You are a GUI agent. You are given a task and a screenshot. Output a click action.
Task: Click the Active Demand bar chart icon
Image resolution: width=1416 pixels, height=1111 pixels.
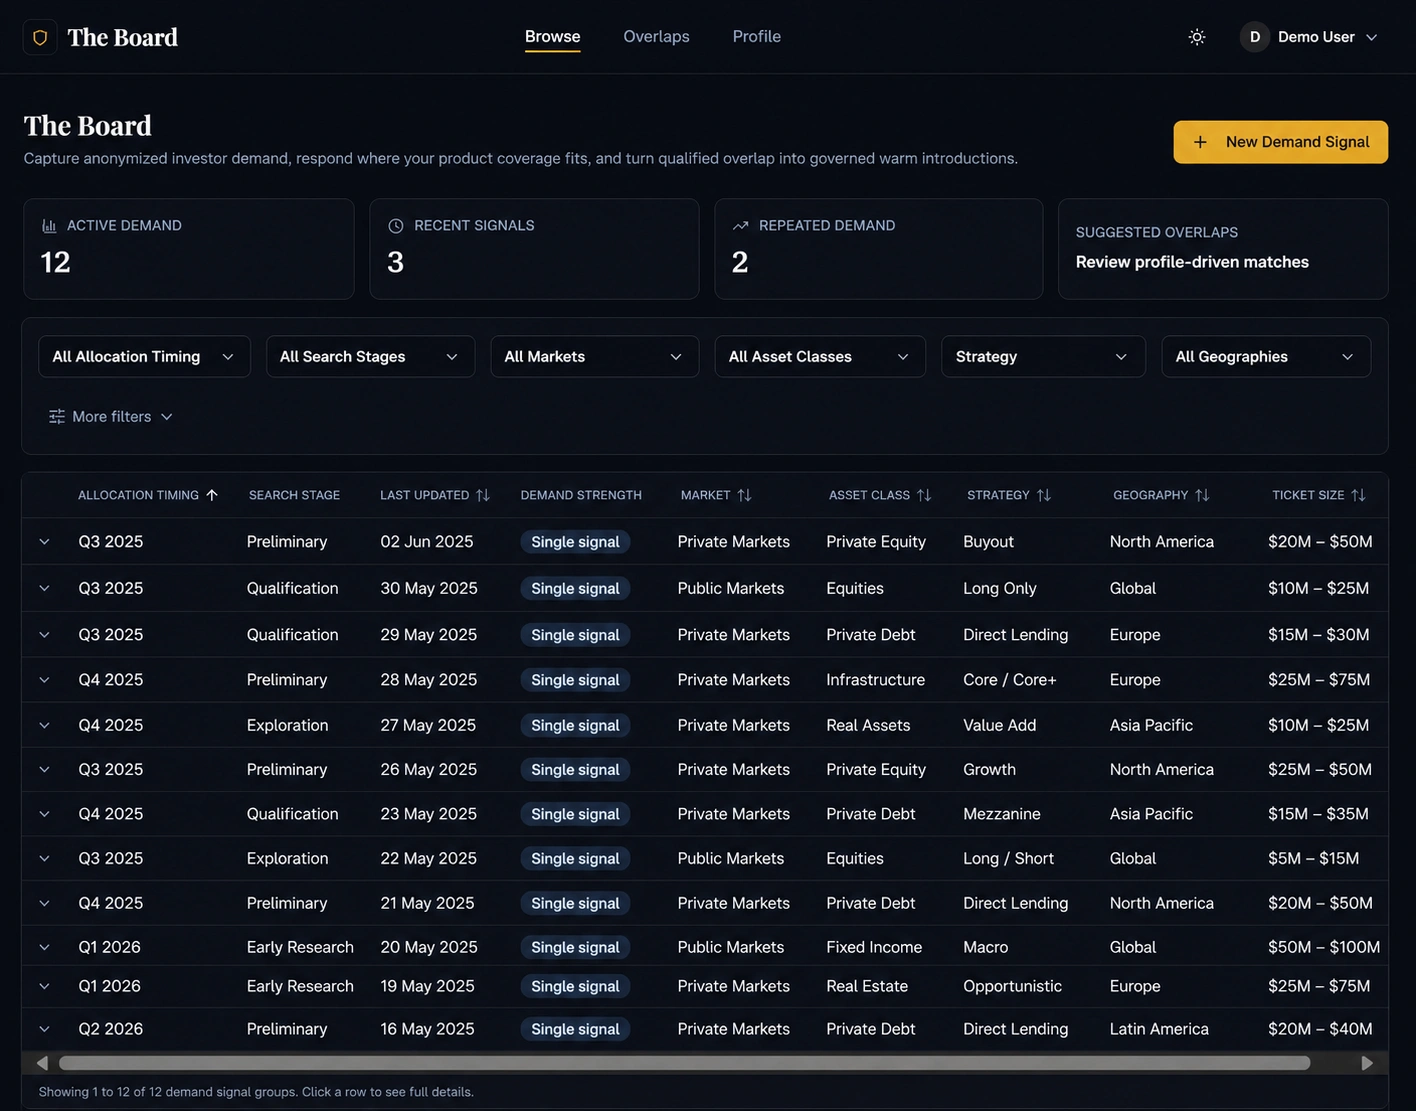point(49,226)
